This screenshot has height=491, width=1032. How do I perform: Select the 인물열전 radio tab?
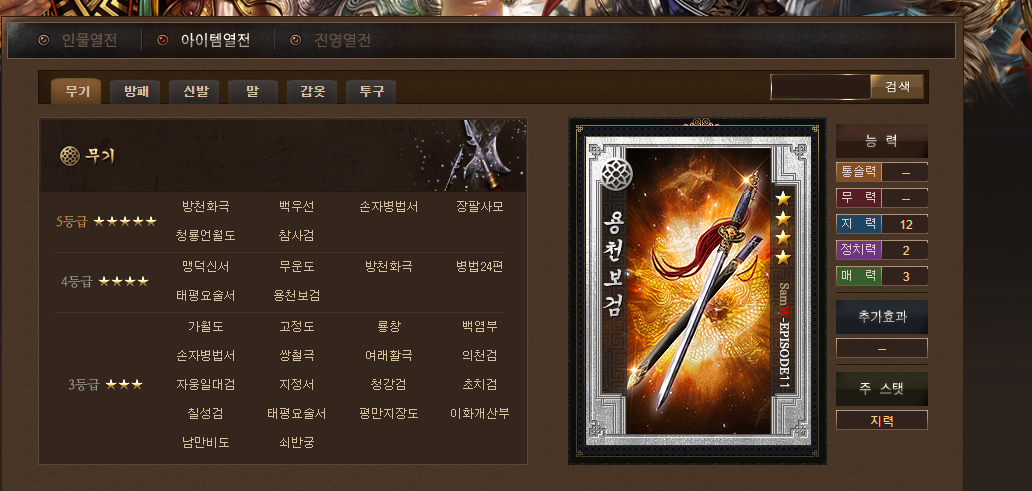78,40
